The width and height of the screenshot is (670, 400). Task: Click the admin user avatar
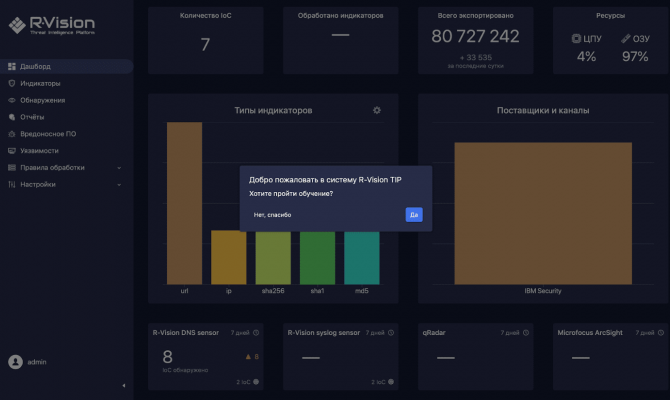pos(15,362)
